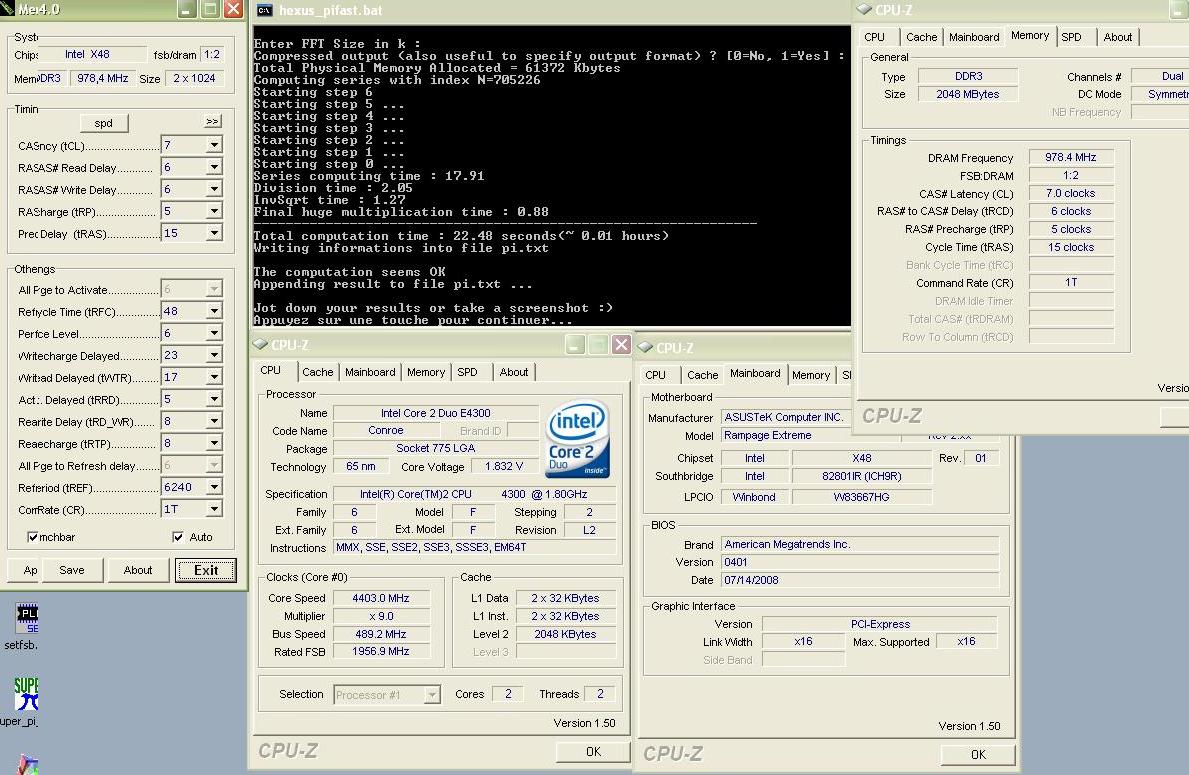The width and height of the screenshot is (1189, 775).
Task: Click the Southbridge 82801IR (ICH9R) field
Action: pyautogui.click(x=861, y=476)
